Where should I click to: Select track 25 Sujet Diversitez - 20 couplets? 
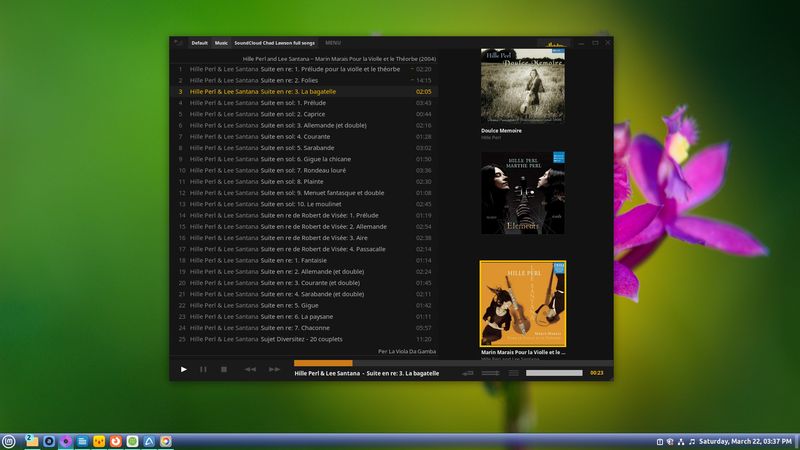coord(305,339)
